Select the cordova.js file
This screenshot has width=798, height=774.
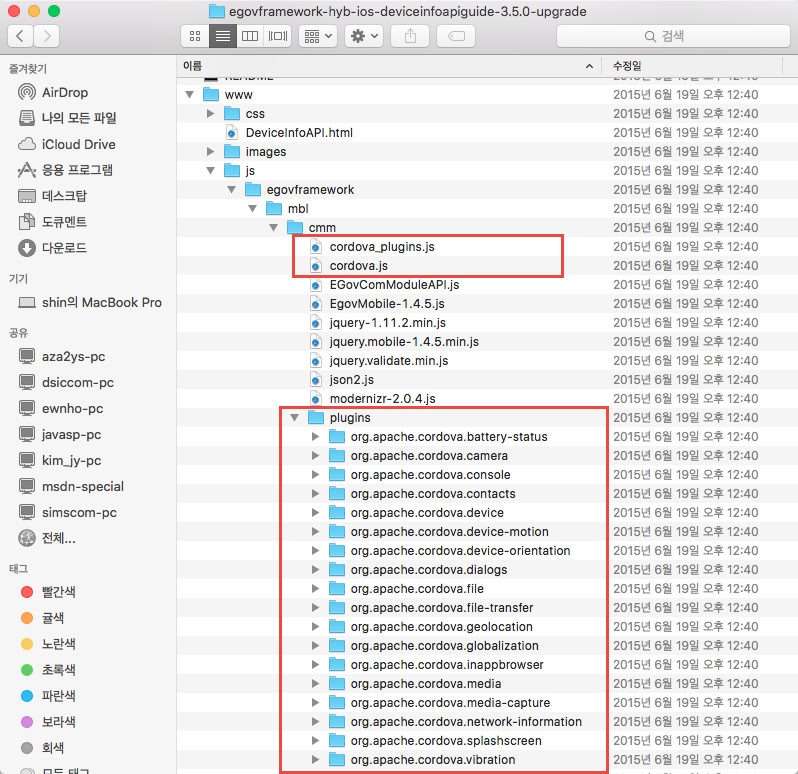[x=358, y=265]
